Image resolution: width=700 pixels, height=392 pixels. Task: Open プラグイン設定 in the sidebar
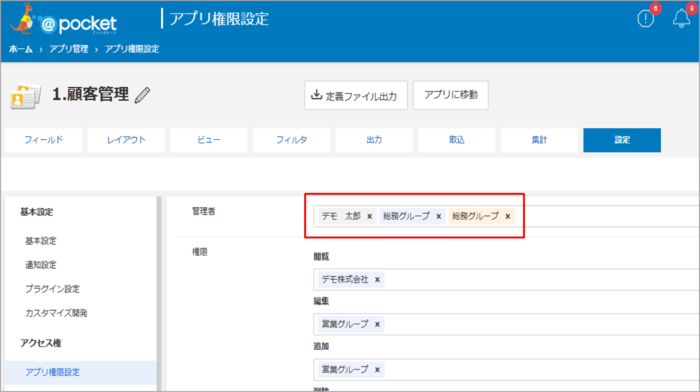tap(52, 289)
